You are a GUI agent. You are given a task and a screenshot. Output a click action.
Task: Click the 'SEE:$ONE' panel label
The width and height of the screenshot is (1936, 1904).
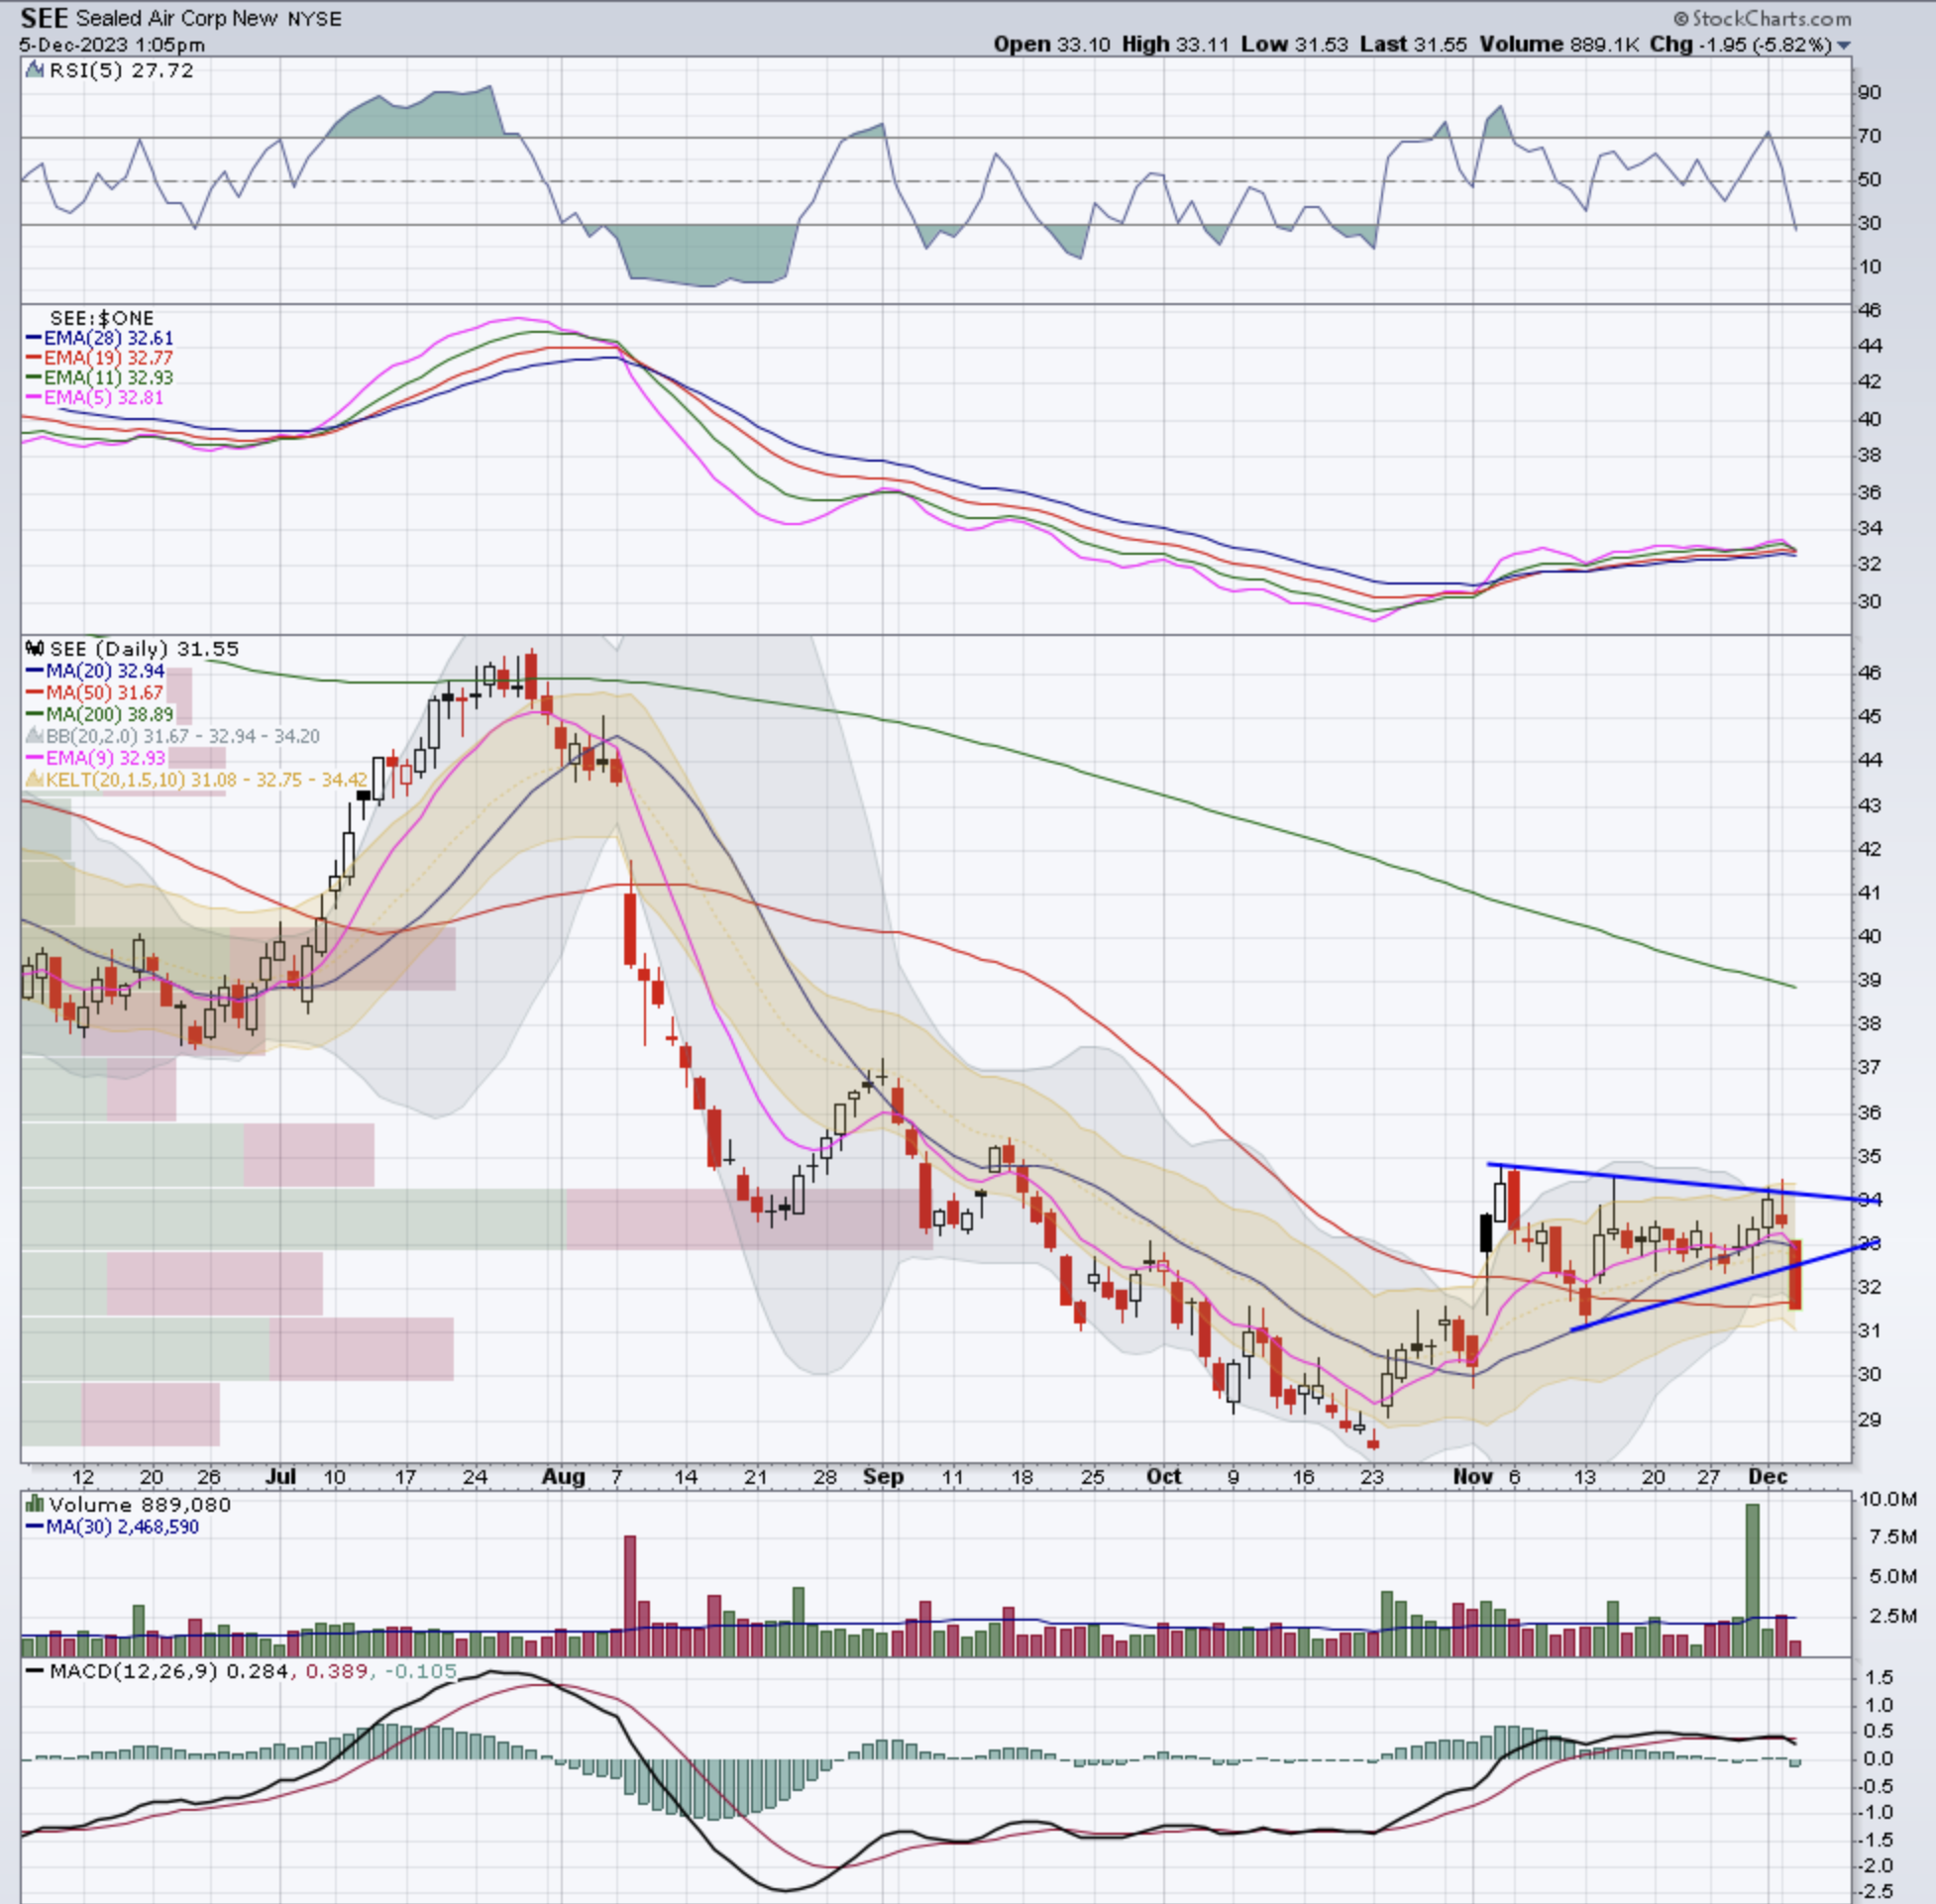[x=102, y=318]
